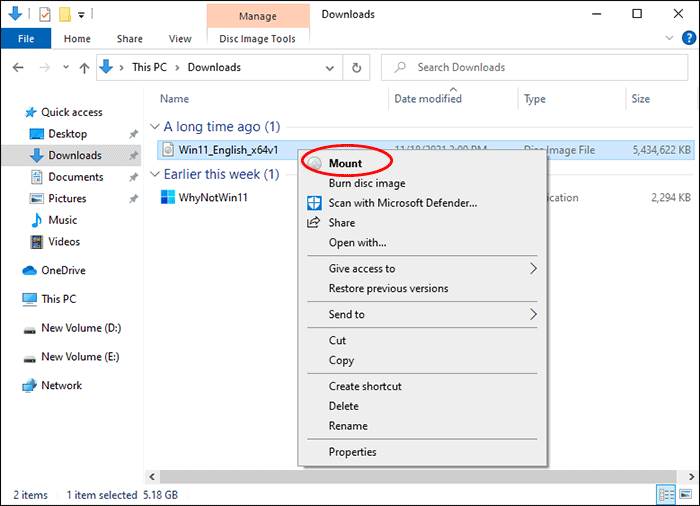Go up one folder level arrow
The width and height of the screenshot is (700, 506).
tap(84, 68)
